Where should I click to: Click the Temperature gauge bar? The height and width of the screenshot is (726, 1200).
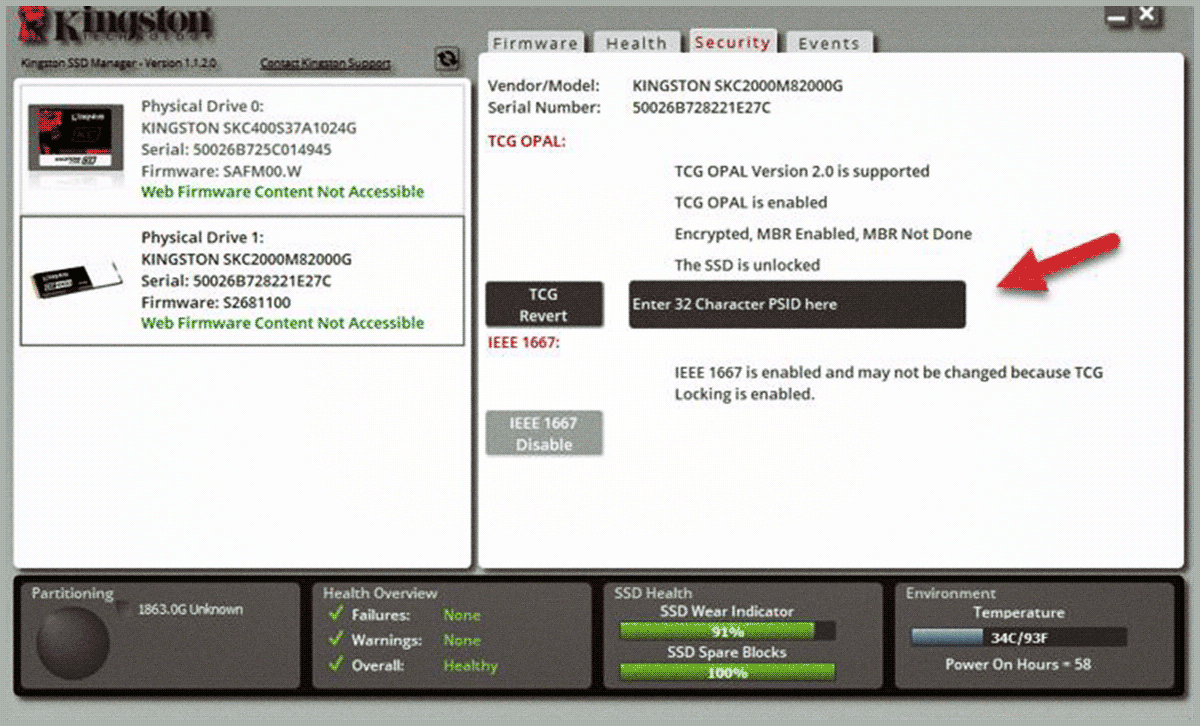tap(1018, 637)
